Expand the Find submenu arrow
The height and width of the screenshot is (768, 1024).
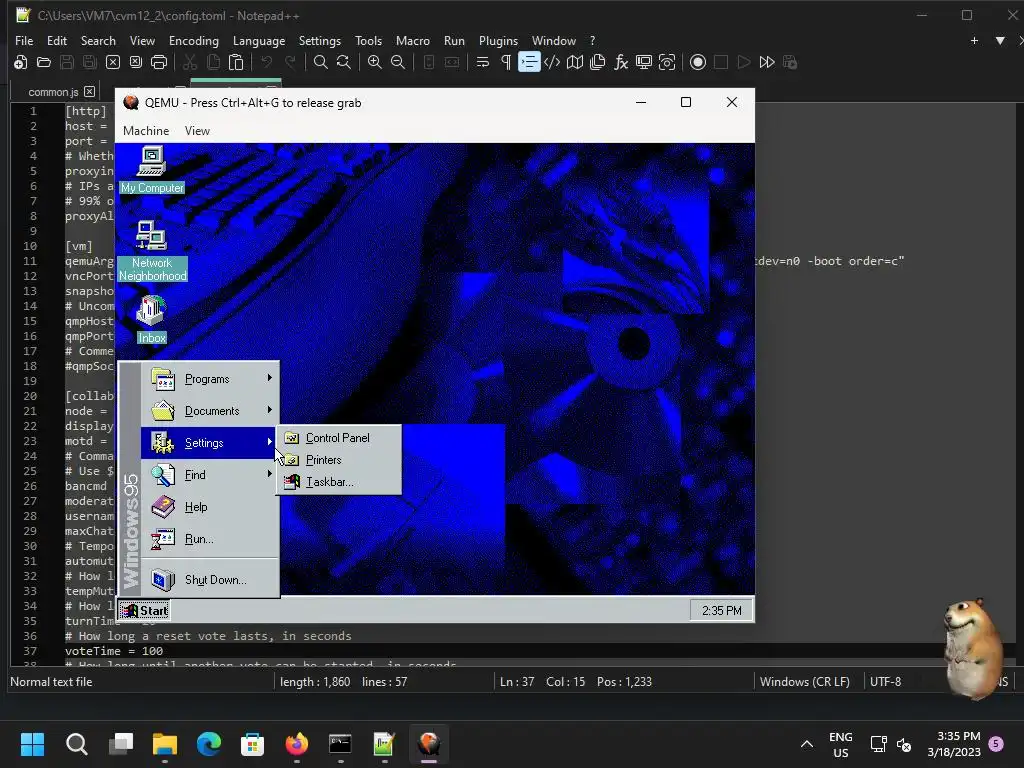click(269, 474)
